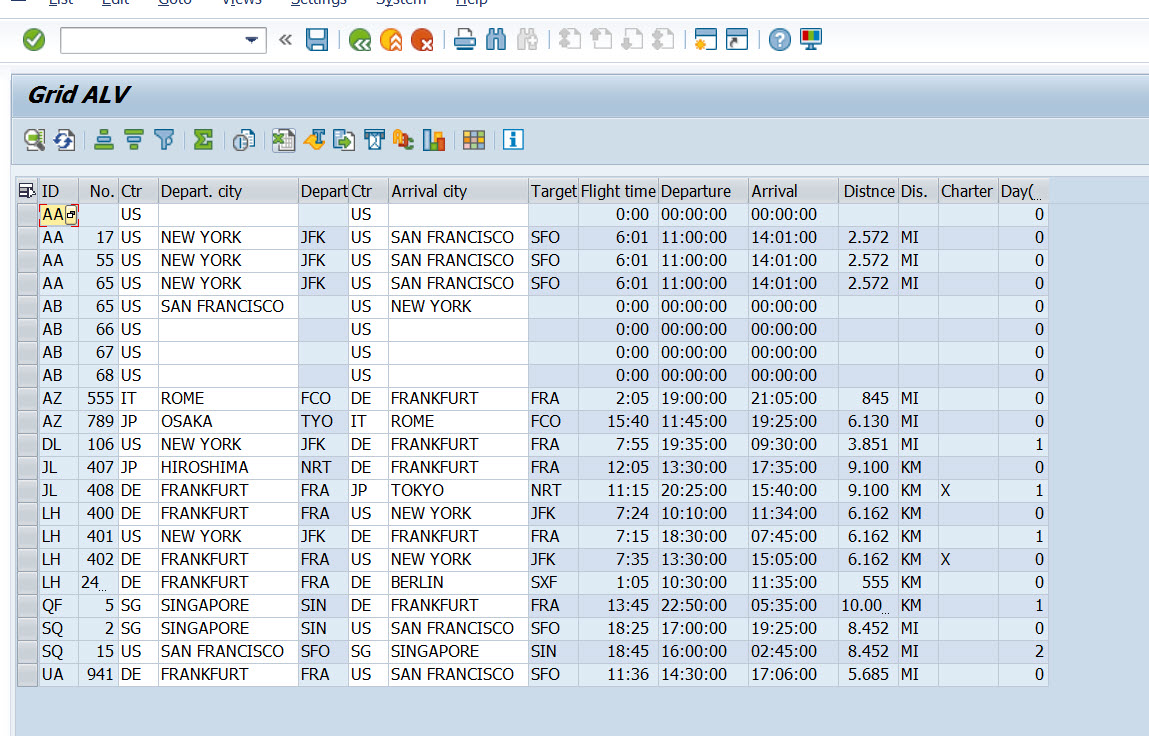Calculate totals with the Sigma icon
The width and height of the screenshot is (1149, 736).
(x=203, y=140)
